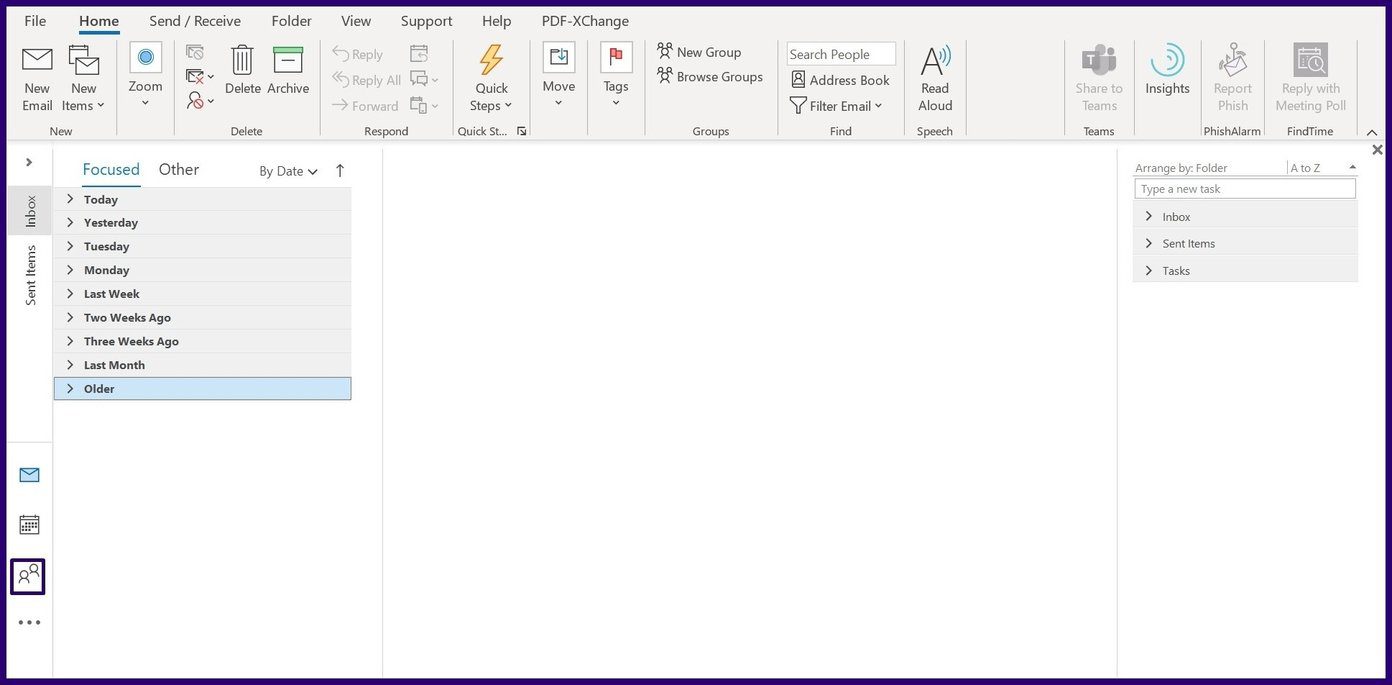The width and height of the screenshot is (1392, 685).
Task: Create a New Email
Action: (37, 78)
